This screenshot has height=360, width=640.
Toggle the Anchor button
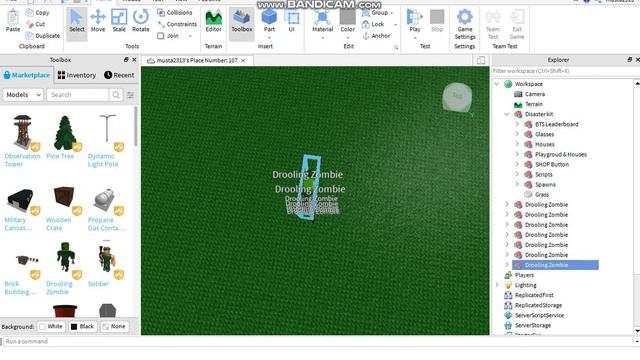point(376,36)
